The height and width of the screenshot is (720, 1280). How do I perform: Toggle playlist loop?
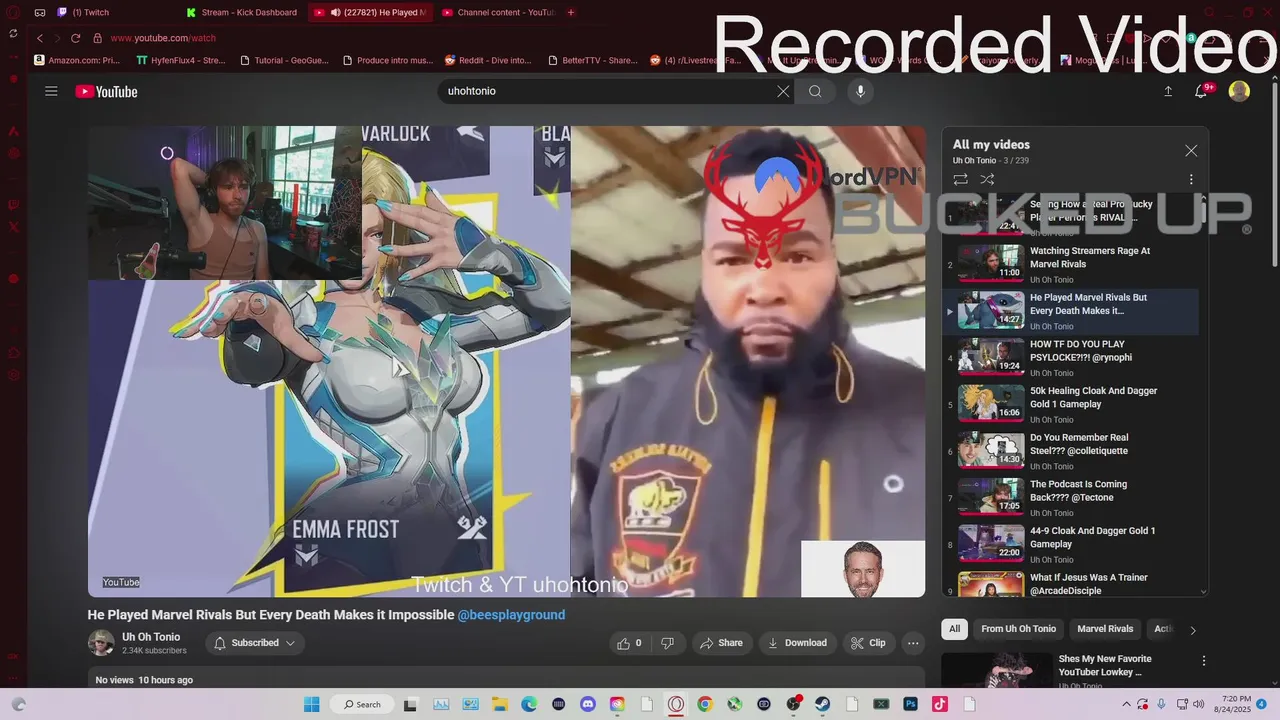(960, 179)
